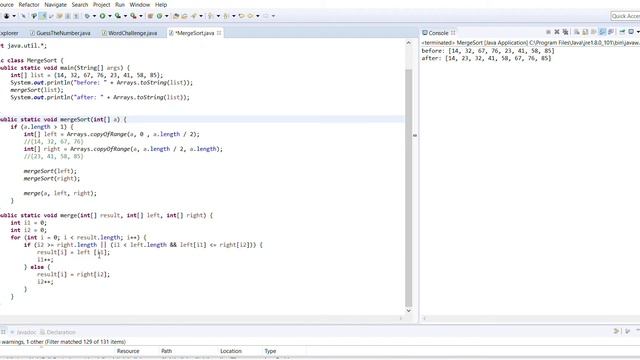This screenshot has width=640, height=360.
Task: Click Remove Launch X icon in Console
Action: [x=557, y=32]
